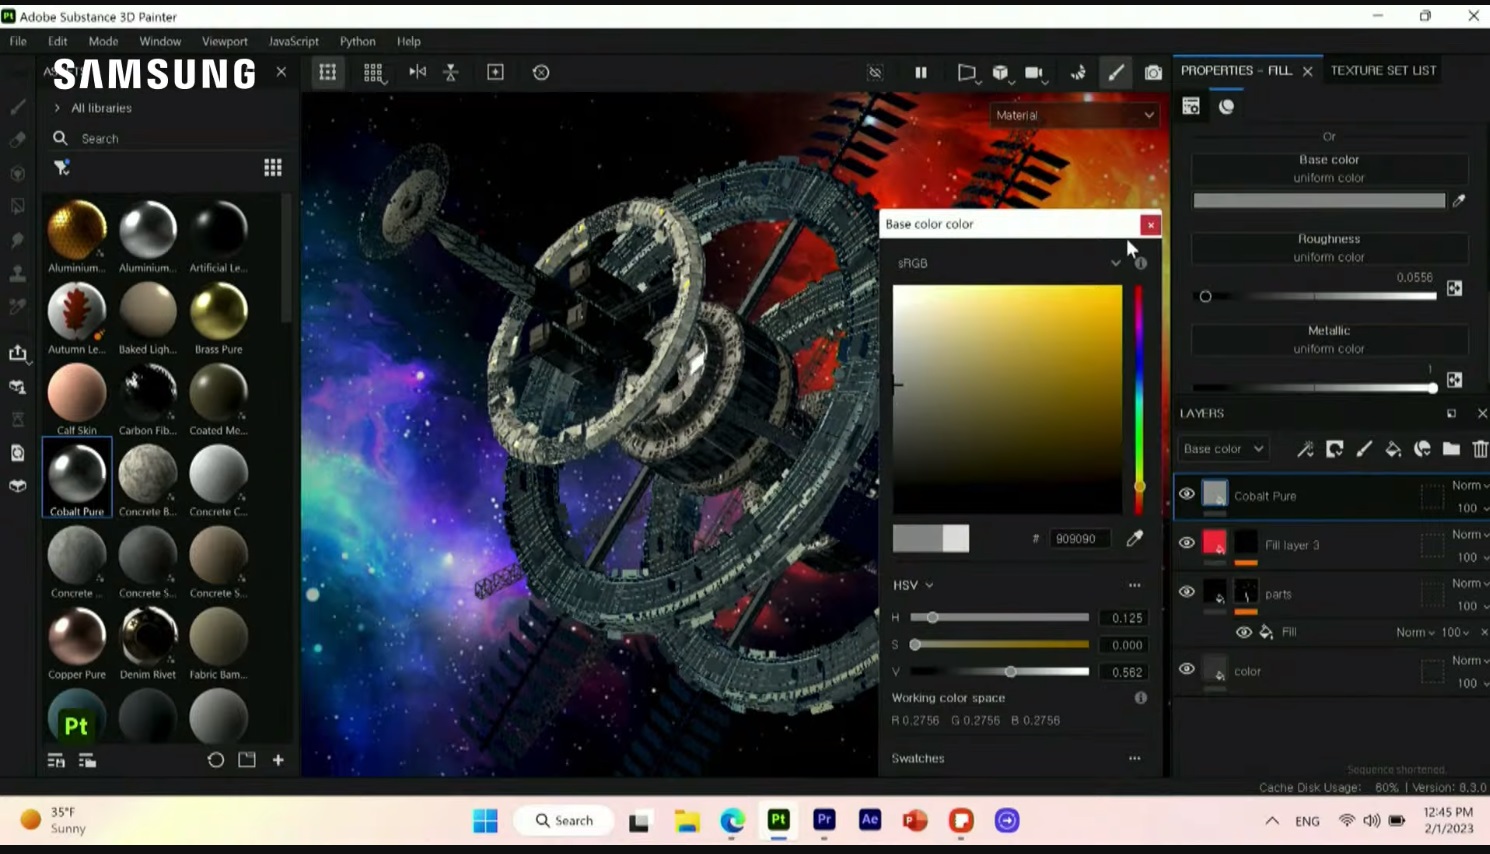This screenshot has width=1490, height=854.
Task: Hide the Fill layer 3 layer
Action: click(1187, 543)
